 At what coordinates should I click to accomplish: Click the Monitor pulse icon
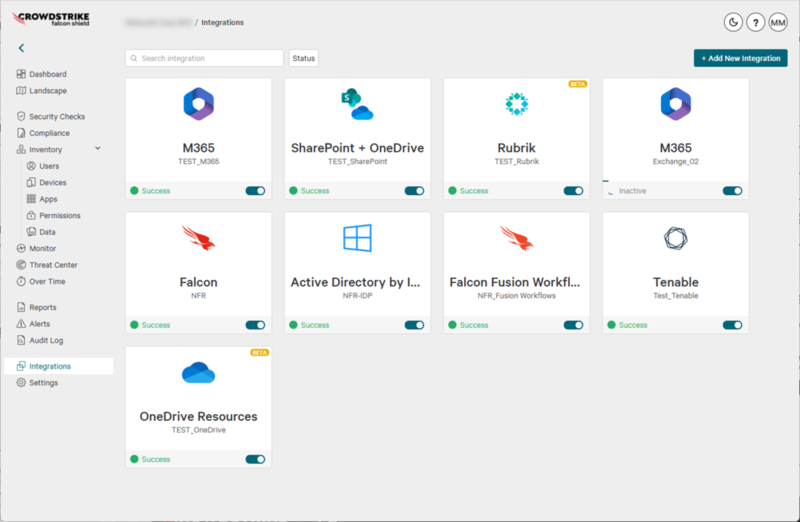tap(21, 248)
